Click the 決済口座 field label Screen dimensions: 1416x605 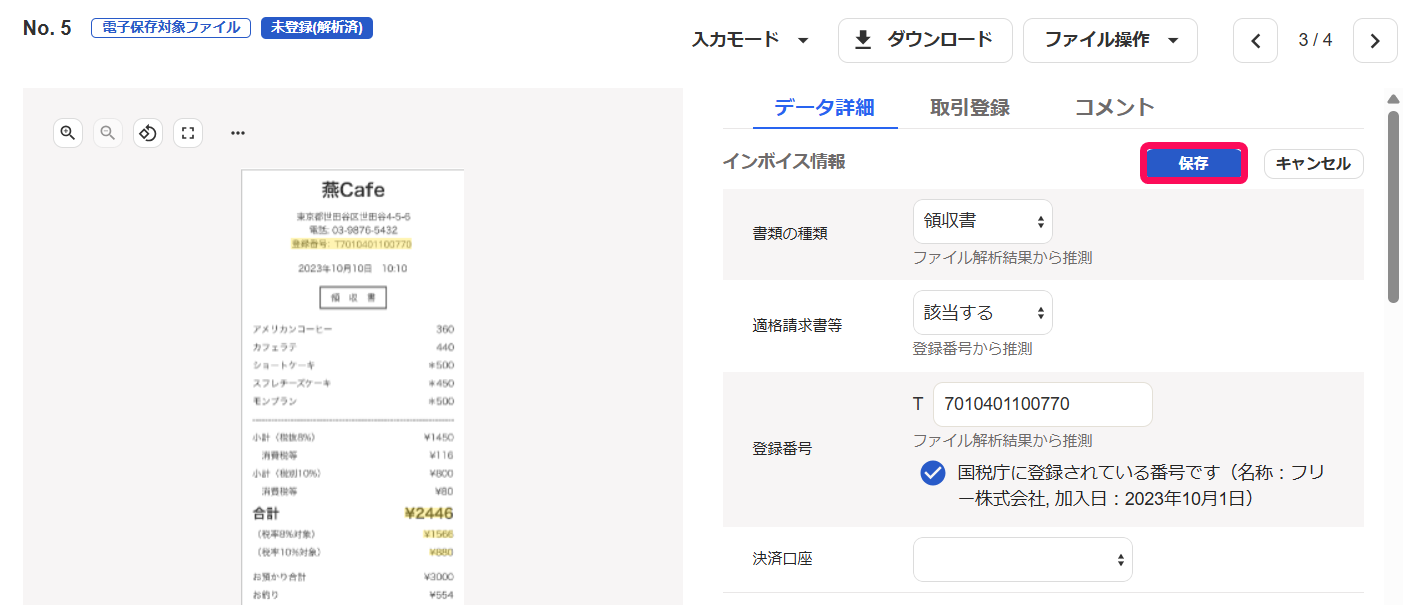click(x=782, y=559)
